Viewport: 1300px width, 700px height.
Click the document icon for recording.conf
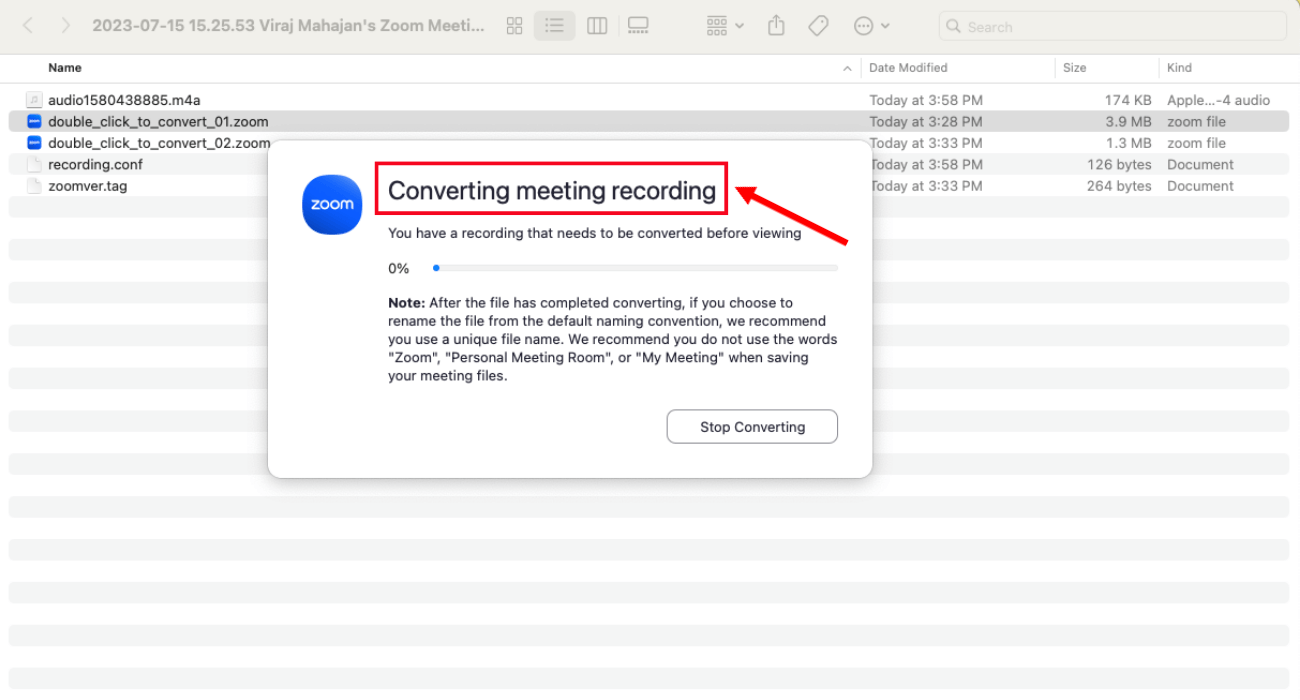(33, 165)
